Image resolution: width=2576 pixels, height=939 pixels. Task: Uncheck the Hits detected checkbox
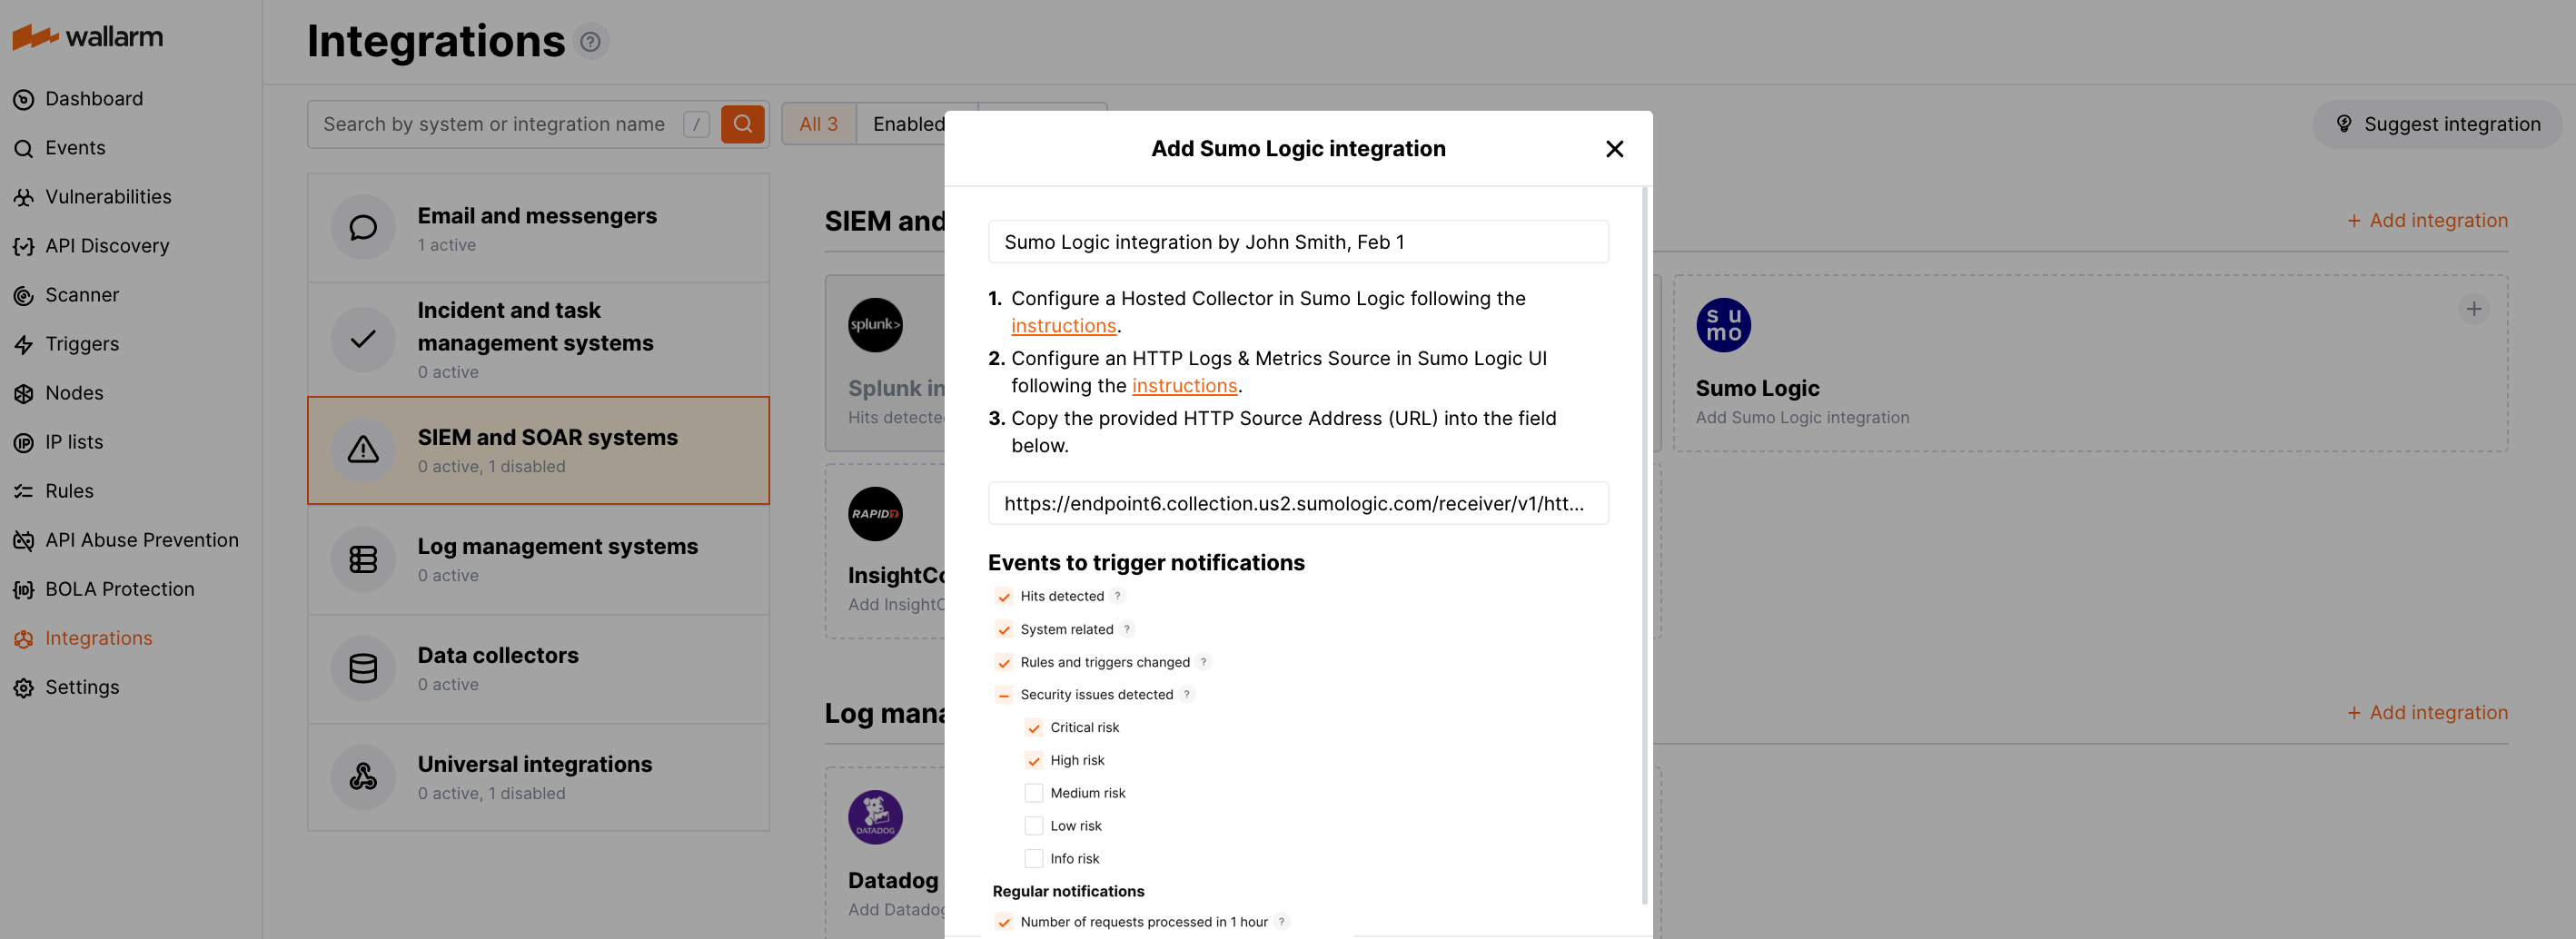(x=1004, y=596)
